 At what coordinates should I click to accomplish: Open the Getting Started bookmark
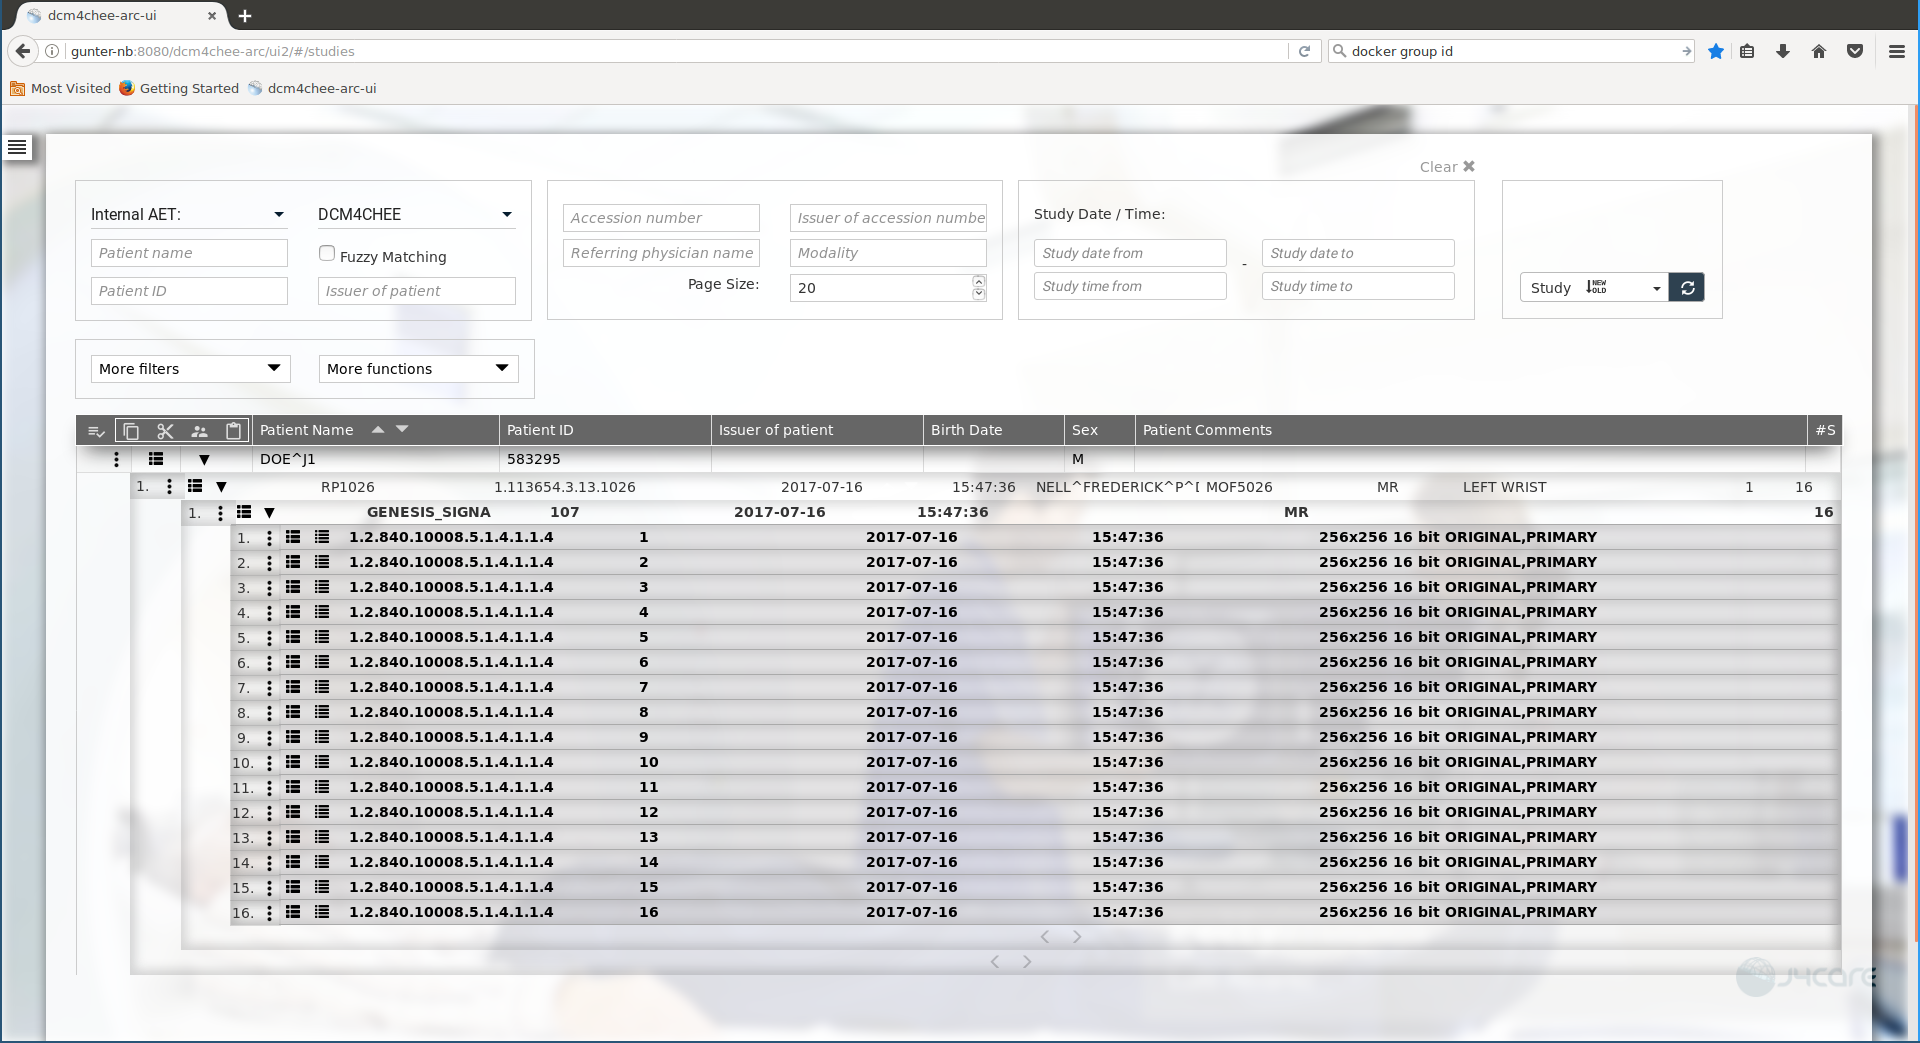[x=179, y=88]
